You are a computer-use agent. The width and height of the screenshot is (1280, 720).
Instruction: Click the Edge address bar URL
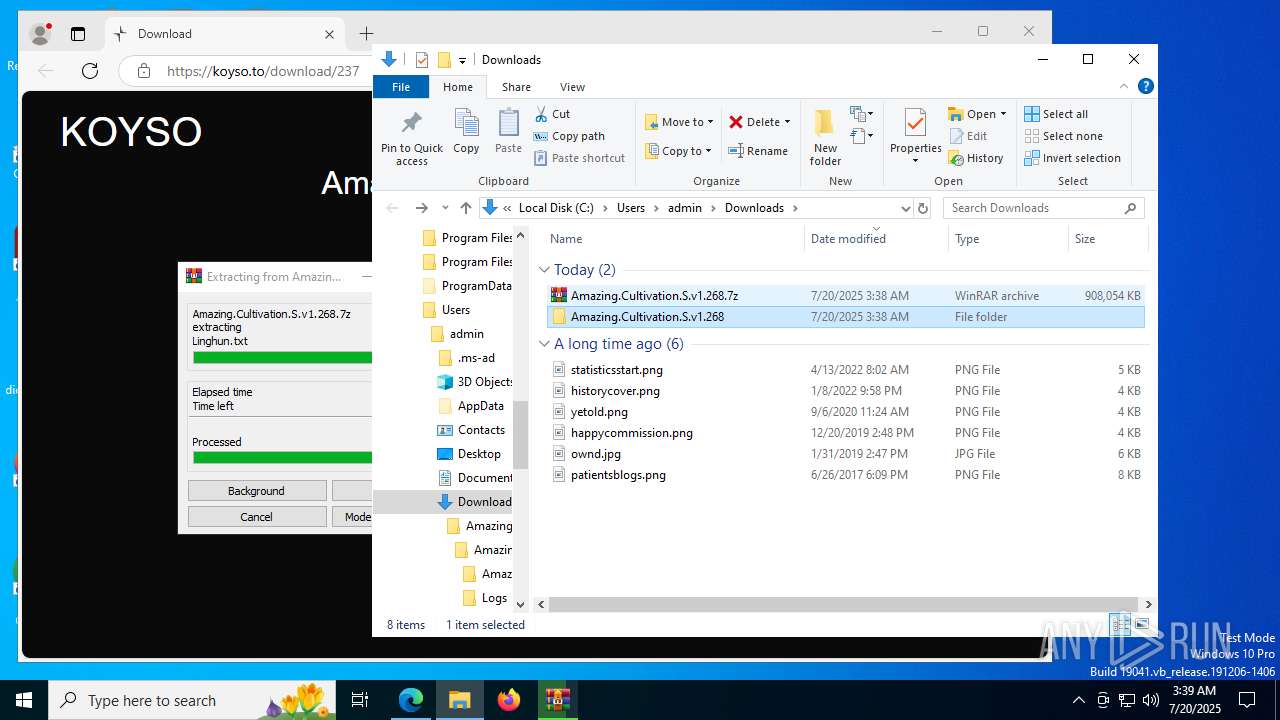[x=262, y=71]
